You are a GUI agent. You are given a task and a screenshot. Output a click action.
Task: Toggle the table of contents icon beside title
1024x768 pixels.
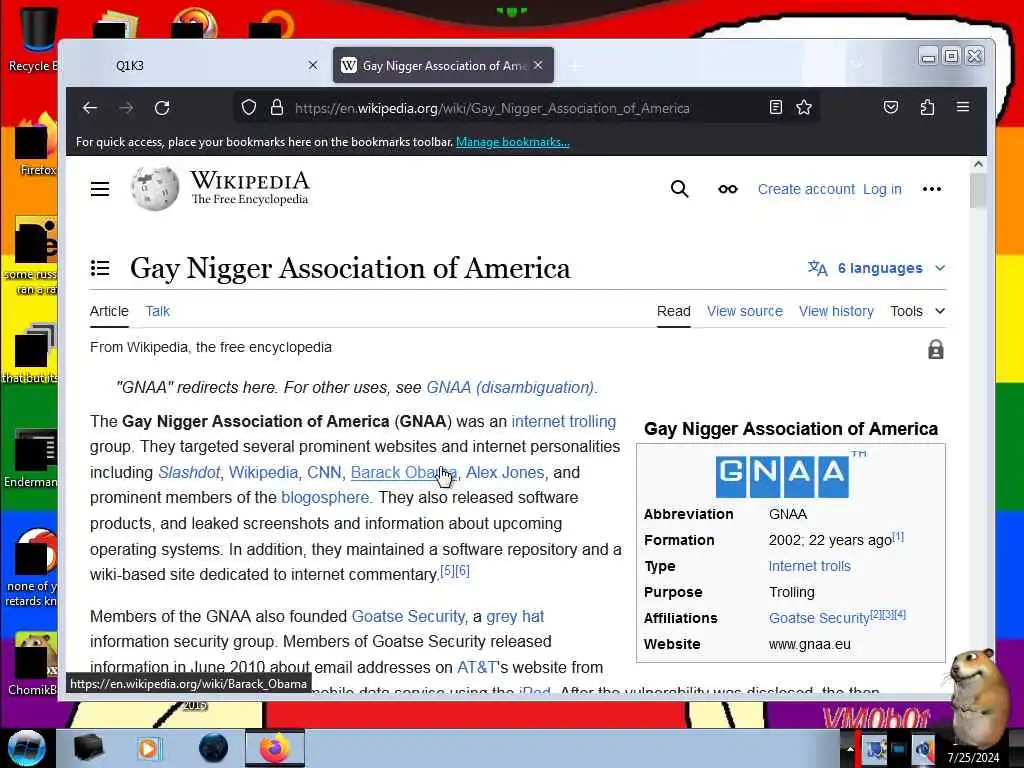tap(100, 268)
